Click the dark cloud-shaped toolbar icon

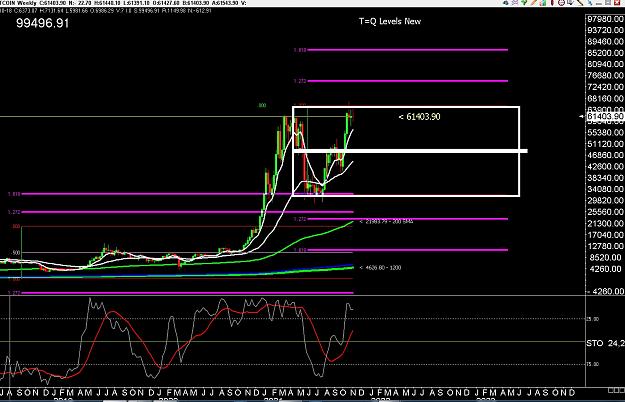click(x=505, y=2)
